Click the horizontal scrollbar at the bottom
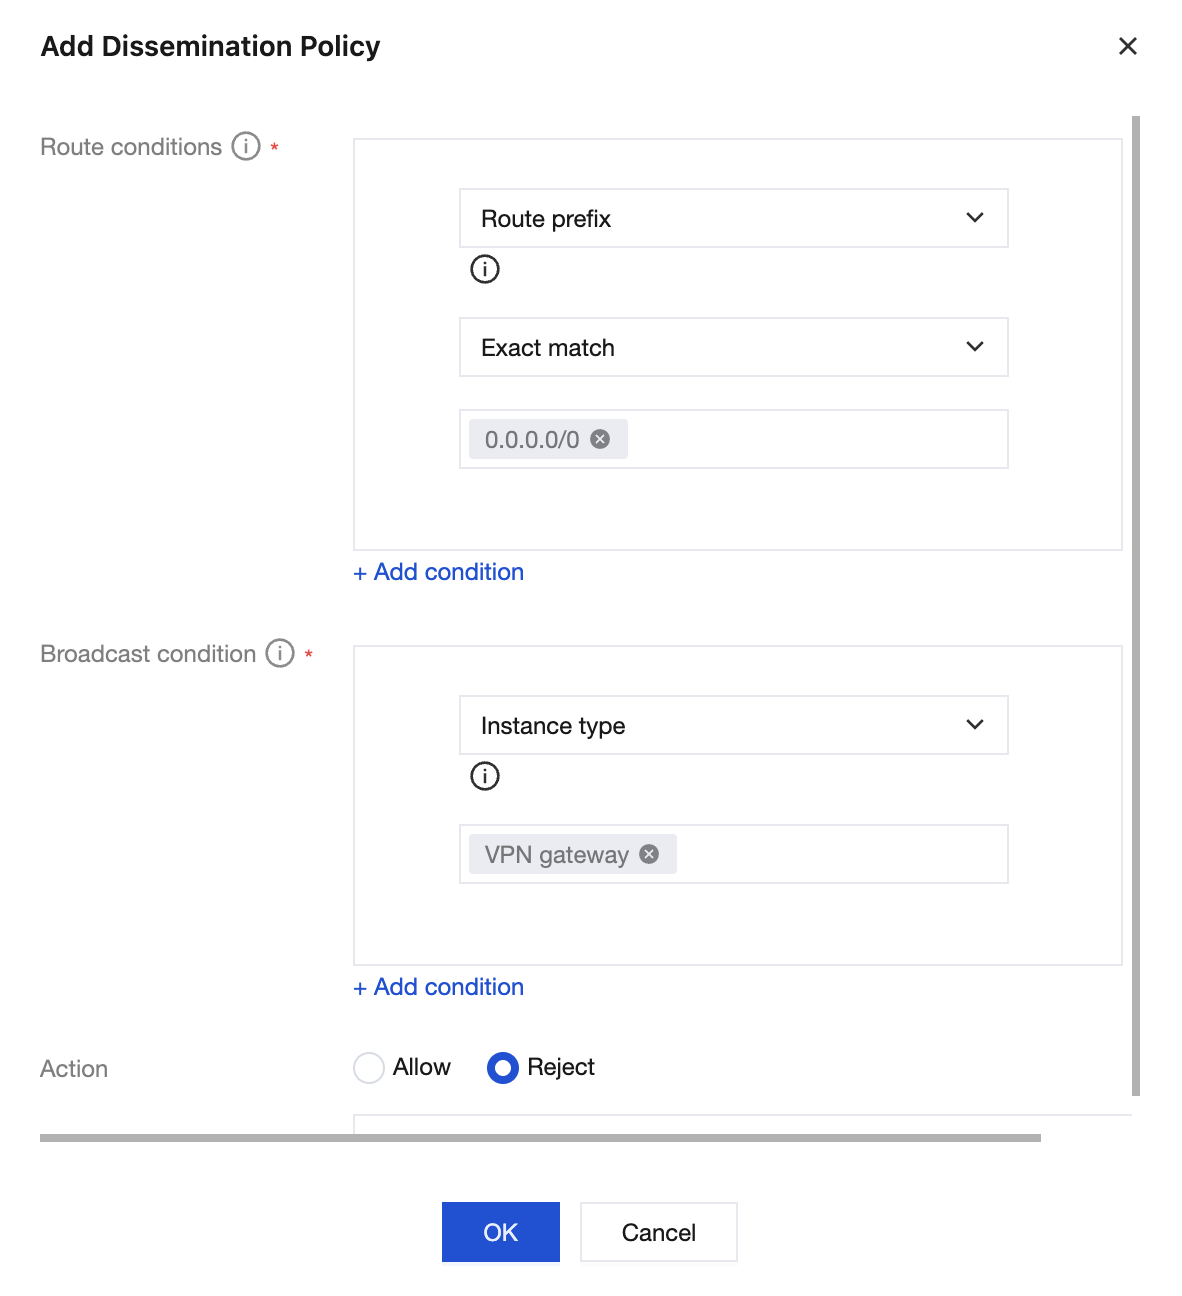1182x1296 pixels. coord(540,1138)
